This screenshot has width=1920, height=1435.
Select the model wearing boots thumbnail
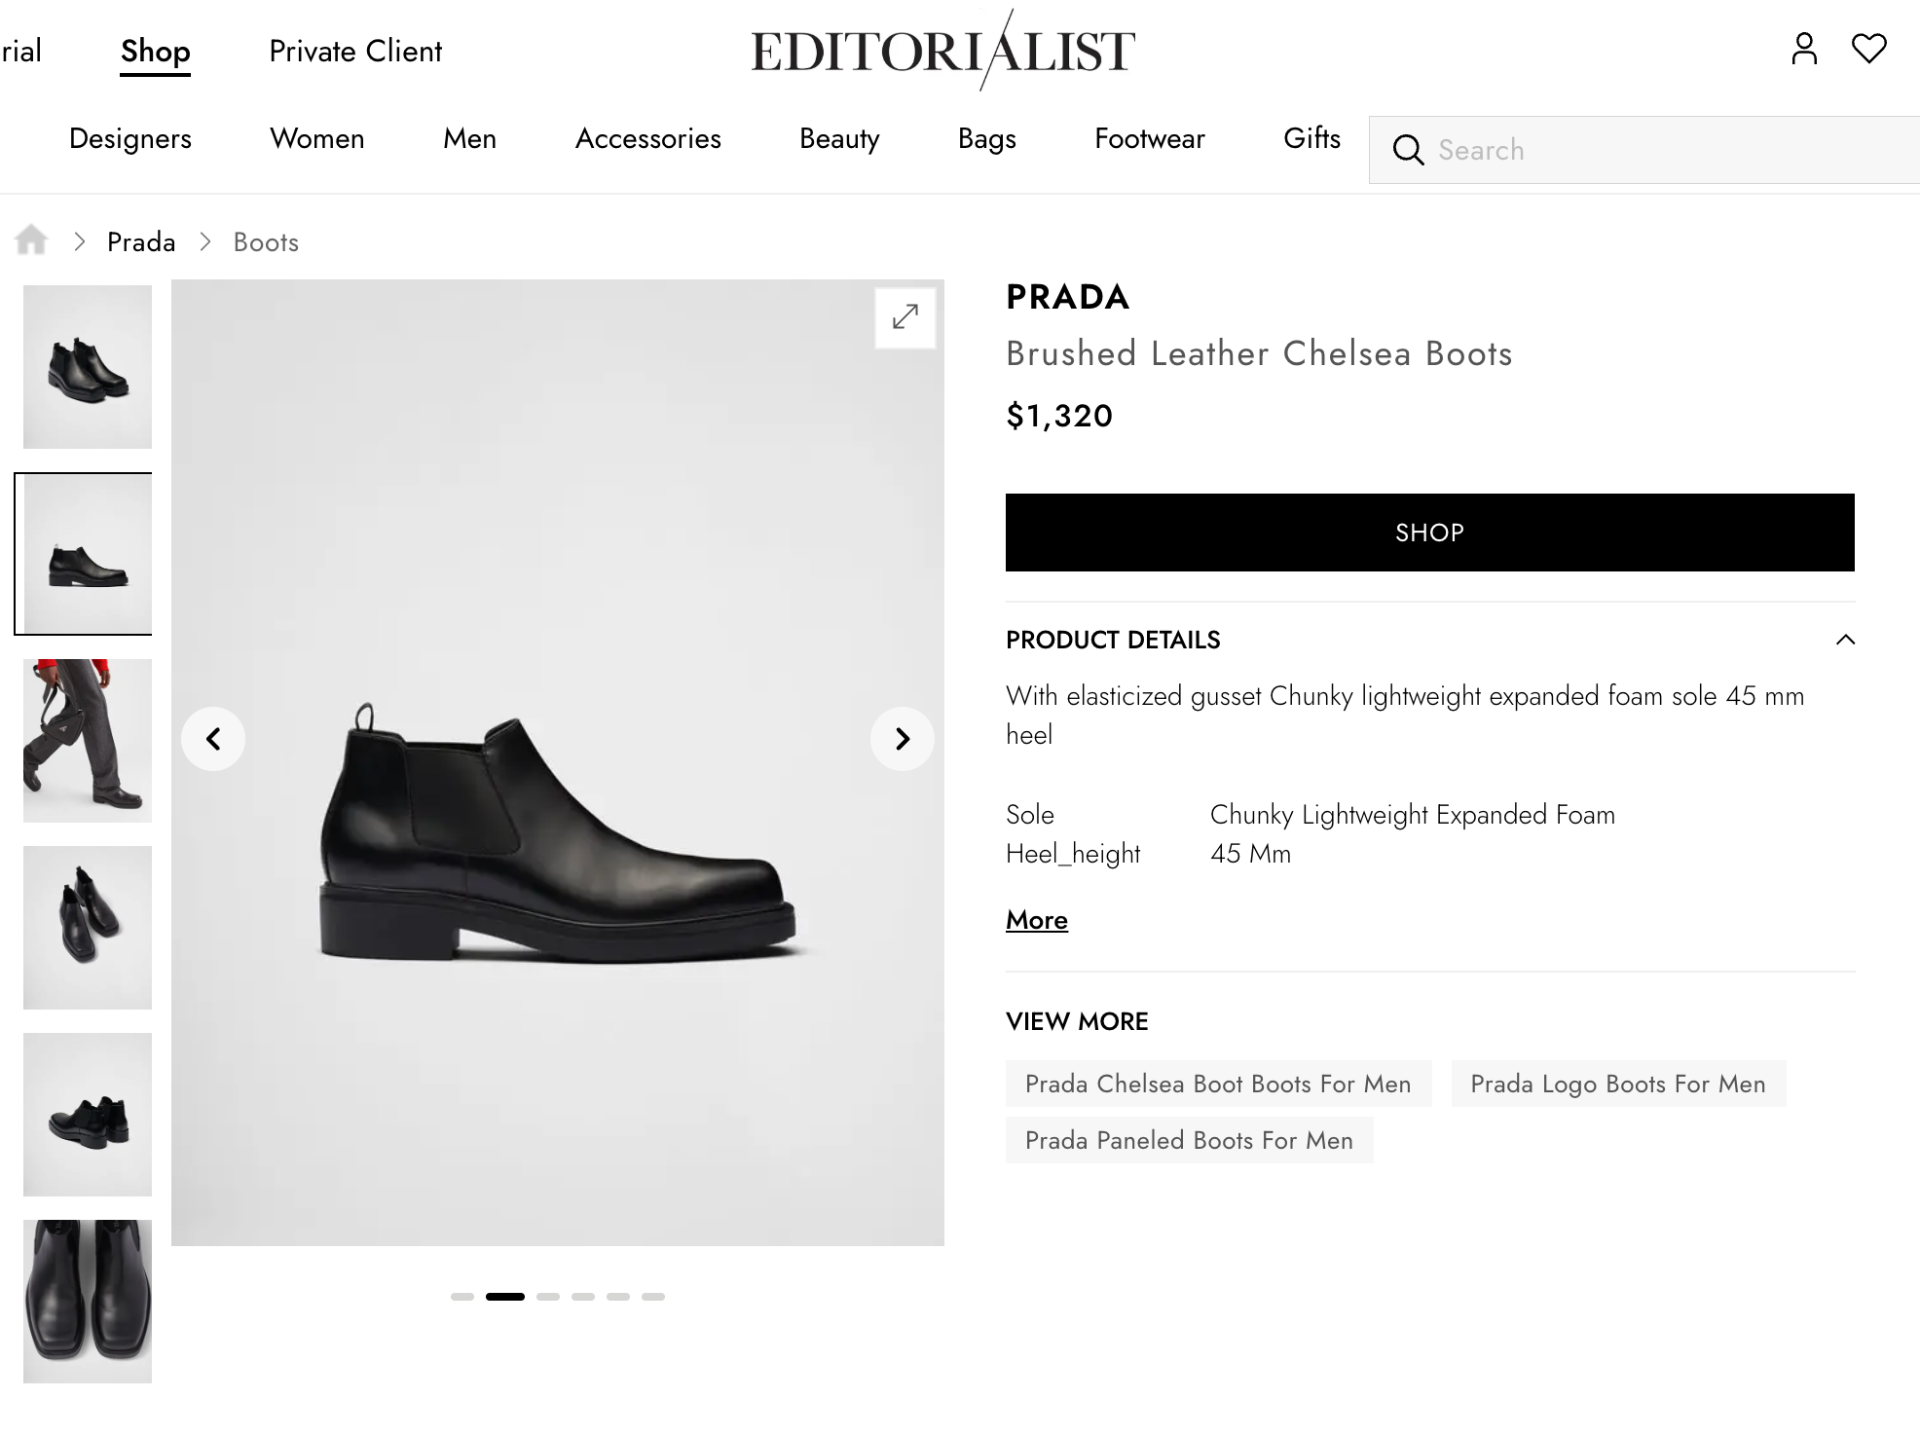click(x=86, y=741)
